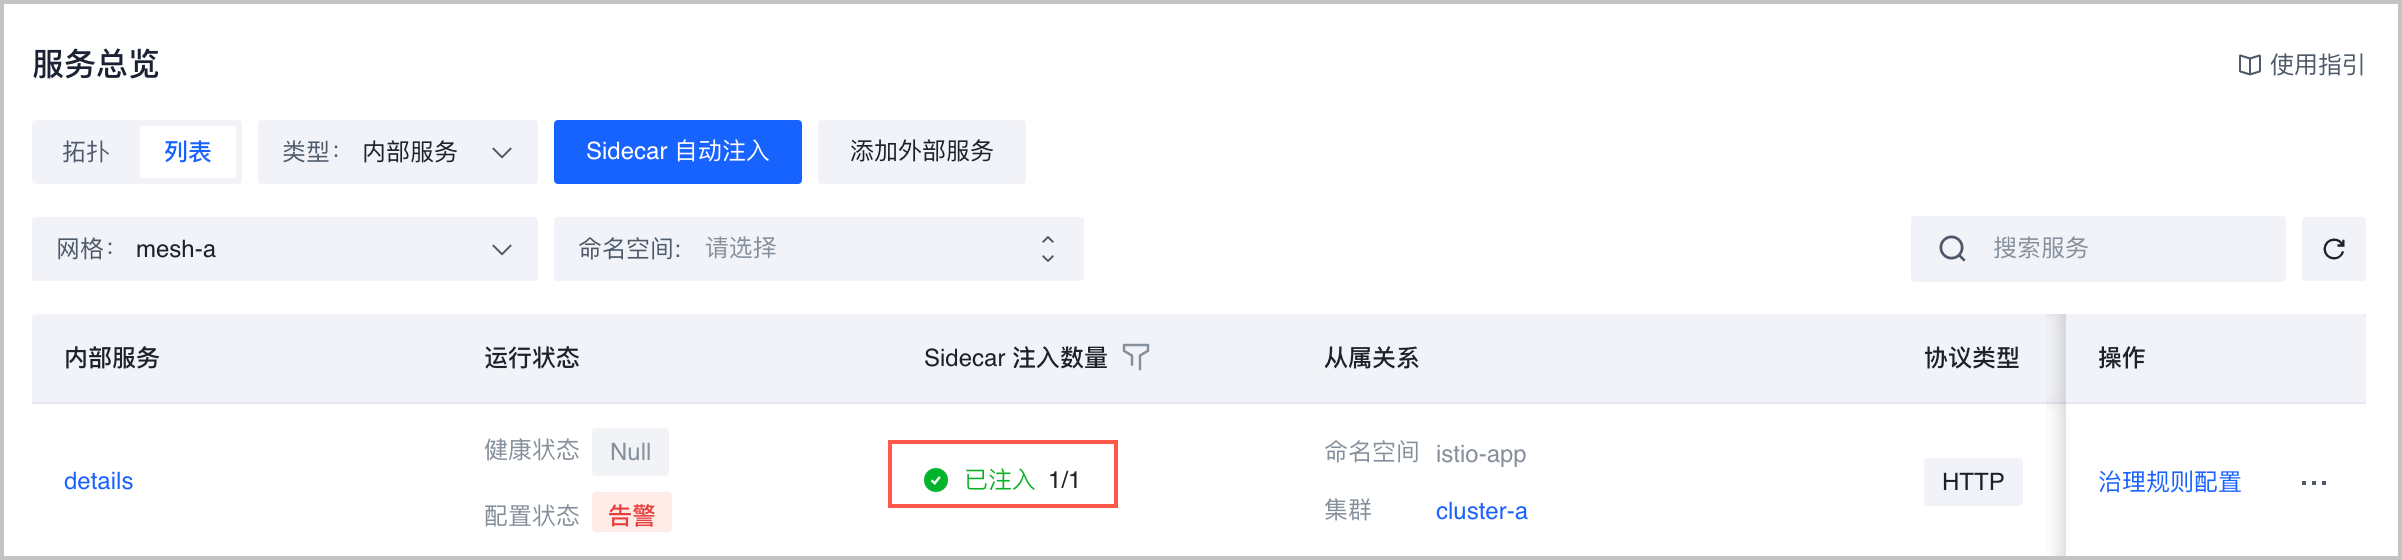Open the 类型 内部服务 dropdown
Image resolution: width=2402 pixels, height=560 pixels.
(397, 152)
